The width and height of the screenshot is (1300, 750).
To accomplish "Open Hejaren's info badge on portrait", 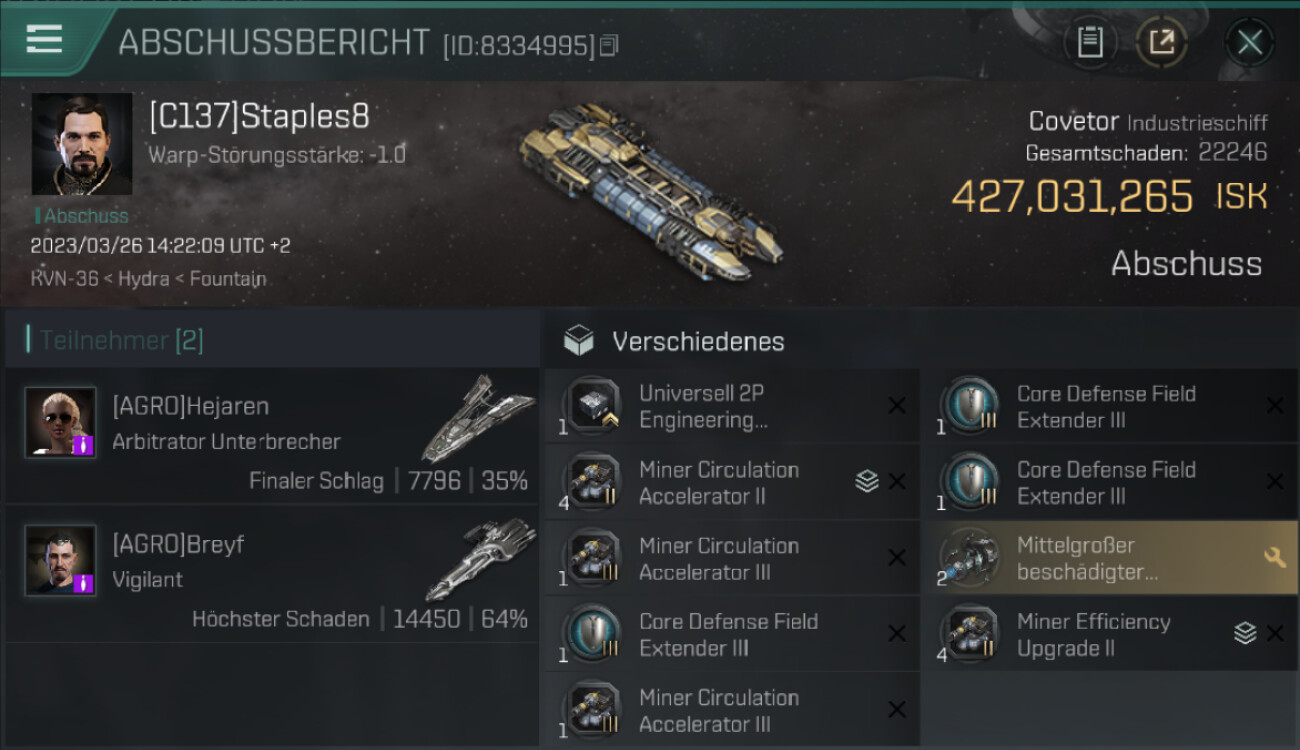I will (84, 445).
